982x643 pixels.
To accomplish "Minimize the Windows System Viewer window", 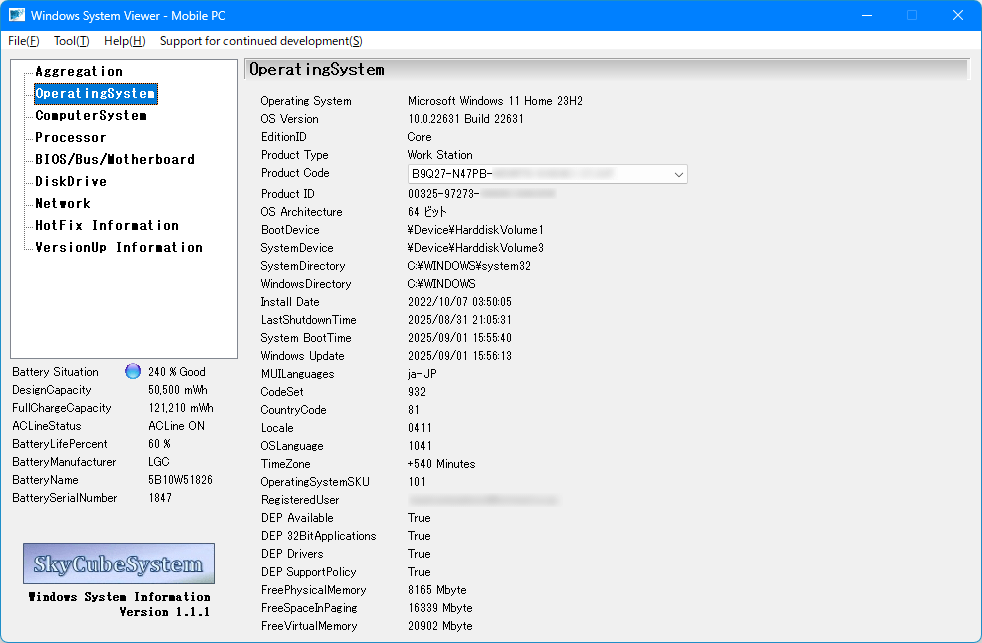I will (867, 15).
